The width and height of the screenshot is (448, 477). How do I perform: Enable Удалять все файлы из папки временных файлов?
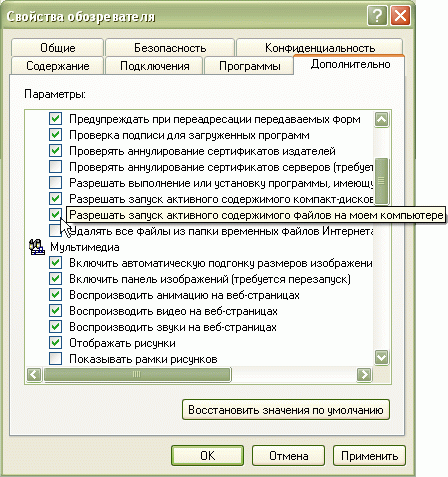(x=55, y=231)
